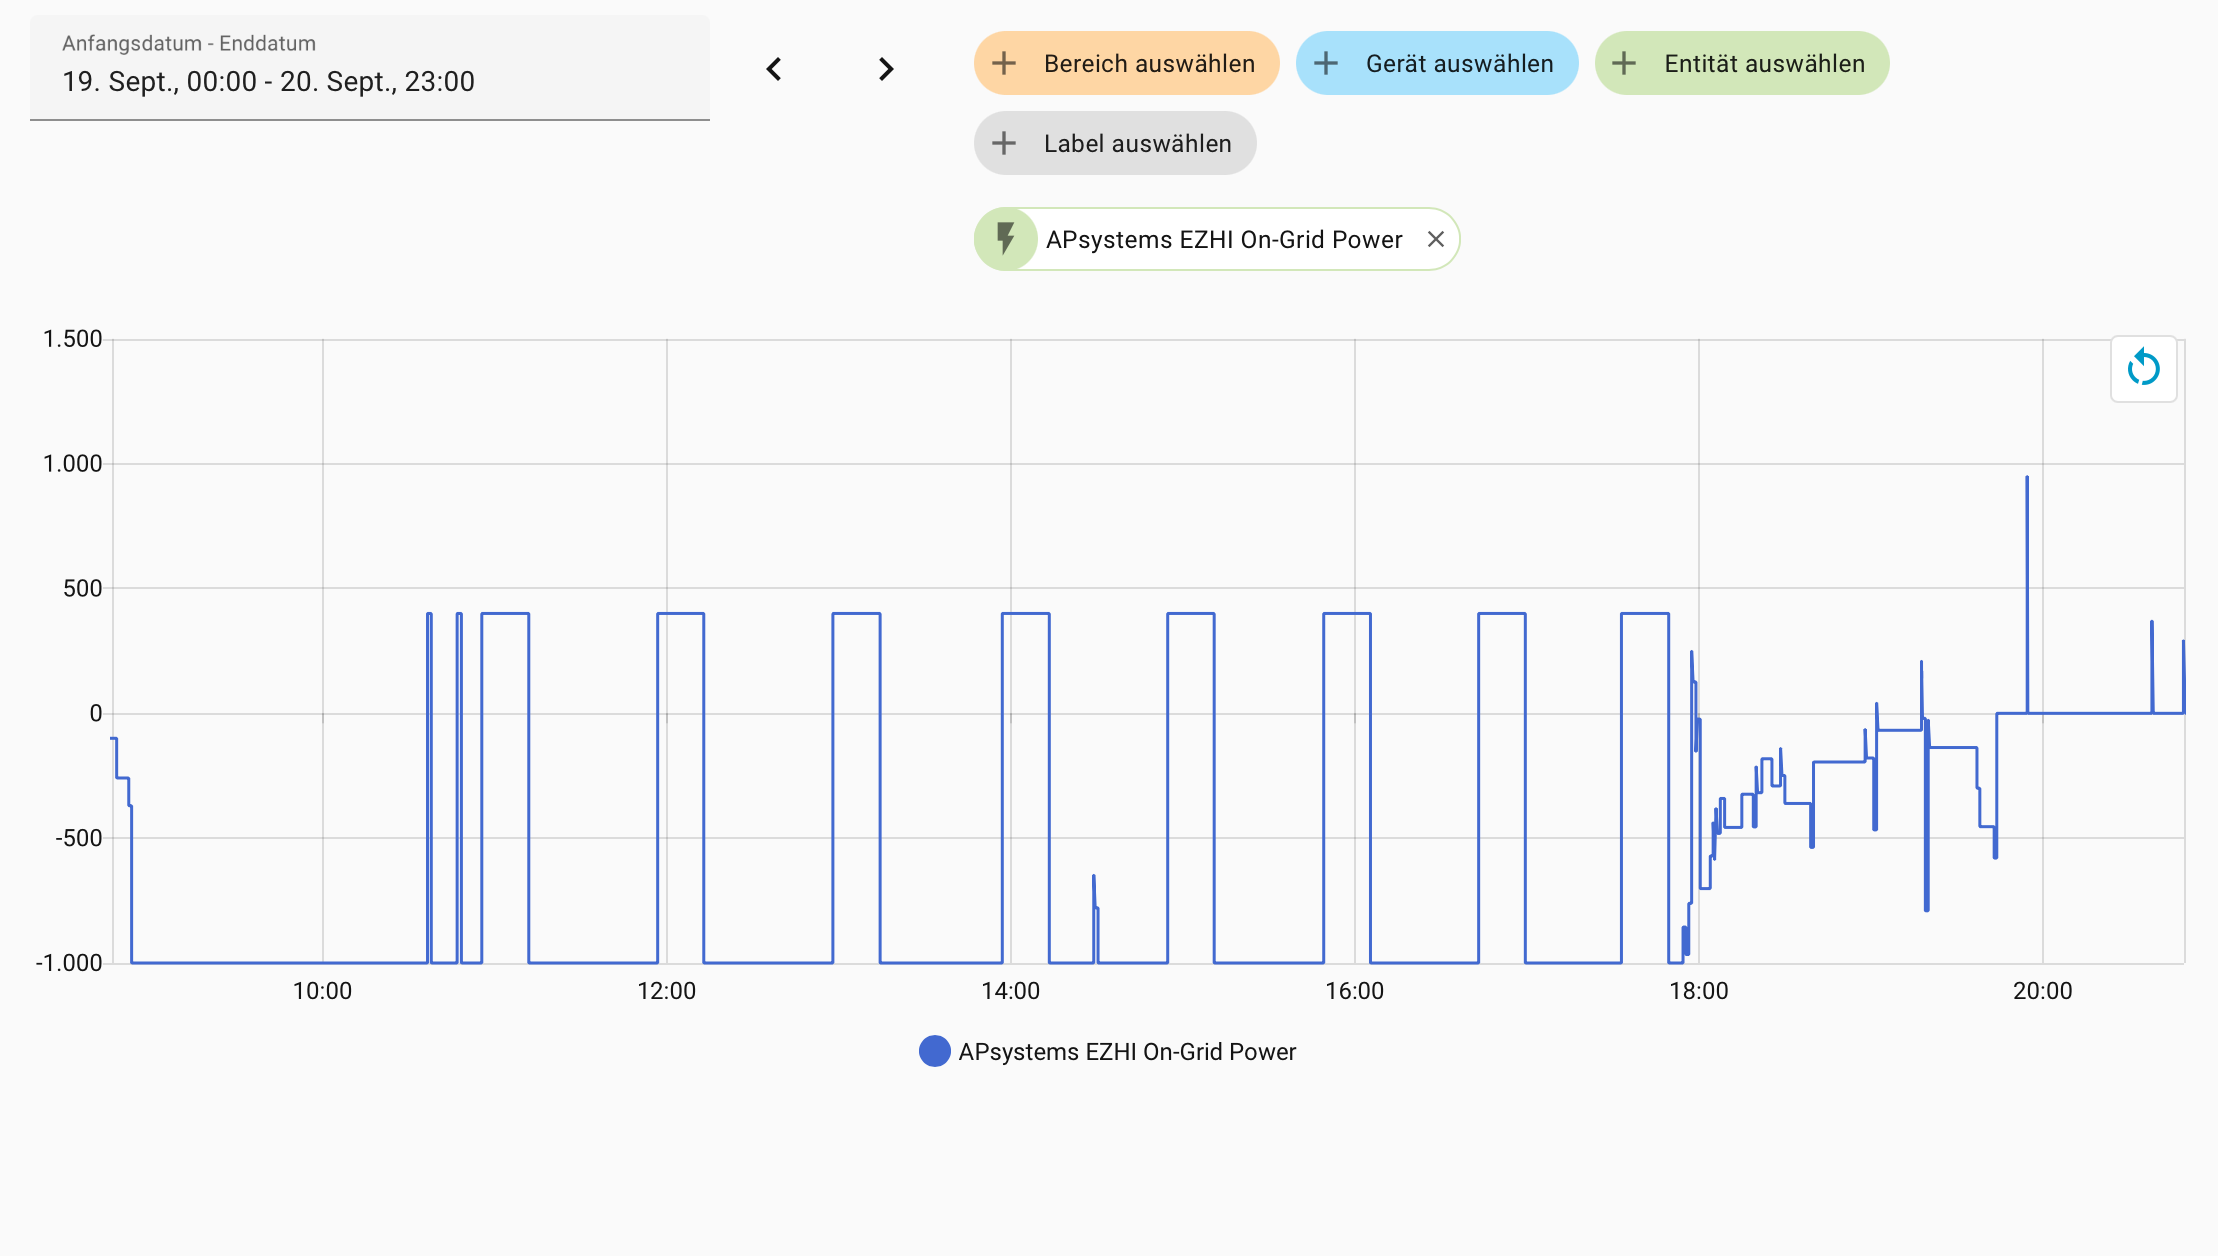This screenshot has width=2218, height=1256.
Task: Open the Bereich auswählen picker
Action: click(1148, 63)
